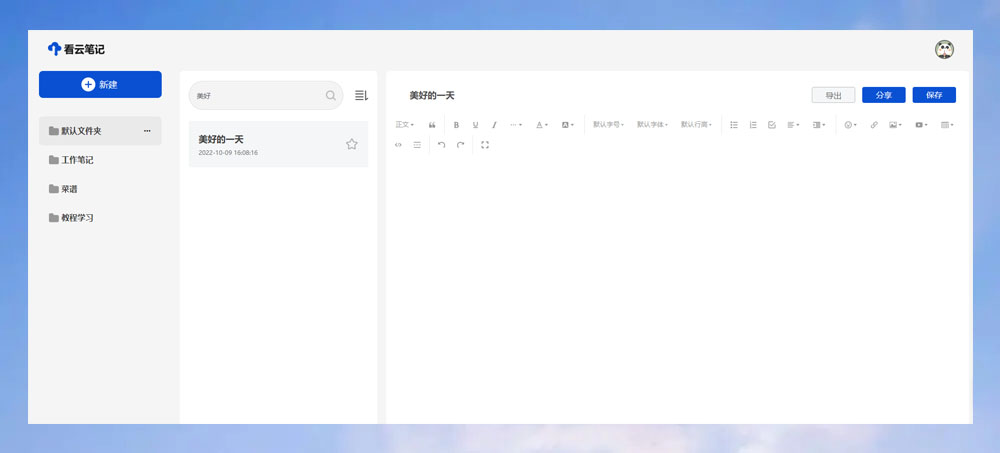1000x453 pixels.
Task: Toggle bold formatting
Action: 456,125
